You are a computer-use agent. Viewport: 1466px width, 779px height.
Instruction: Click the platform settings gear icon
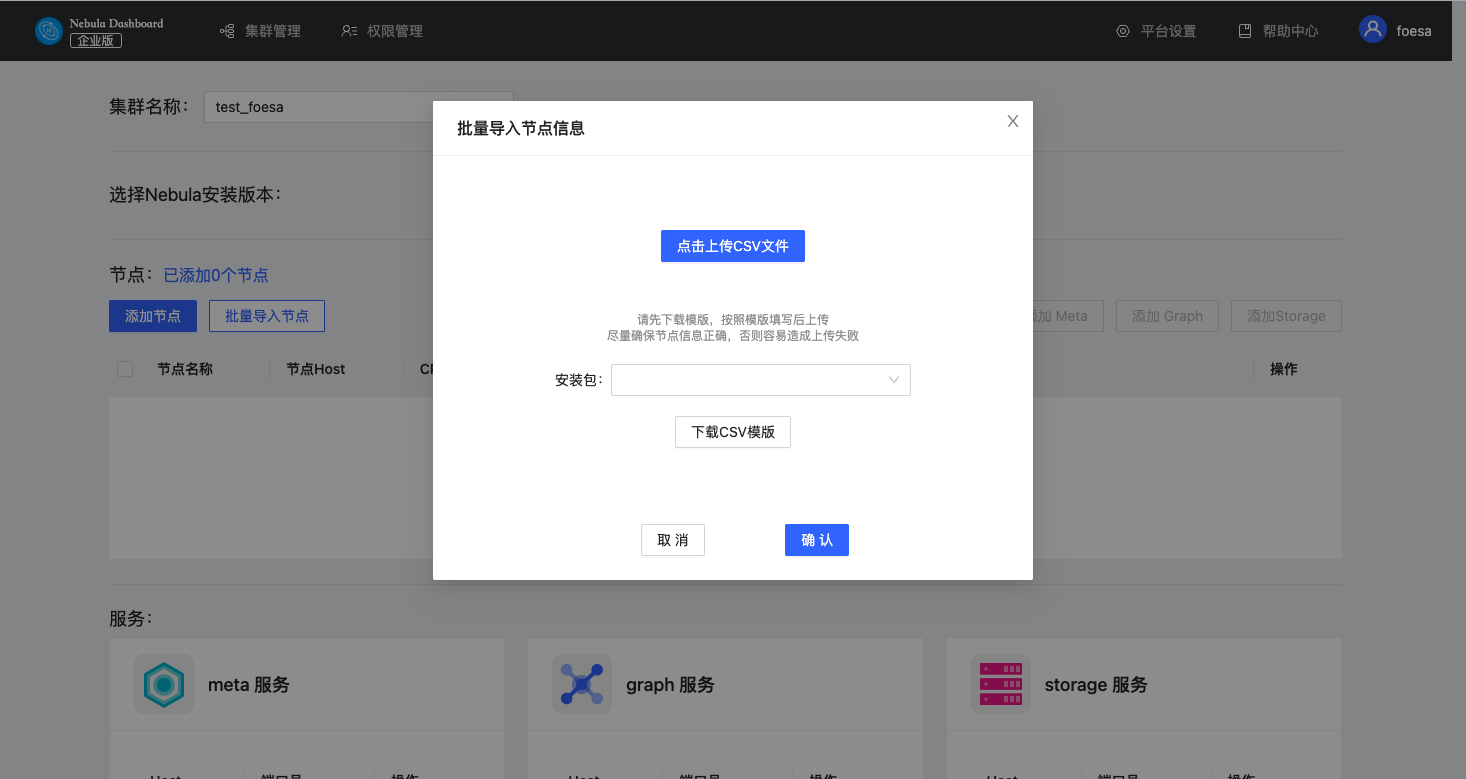[x=1123, y=31]
